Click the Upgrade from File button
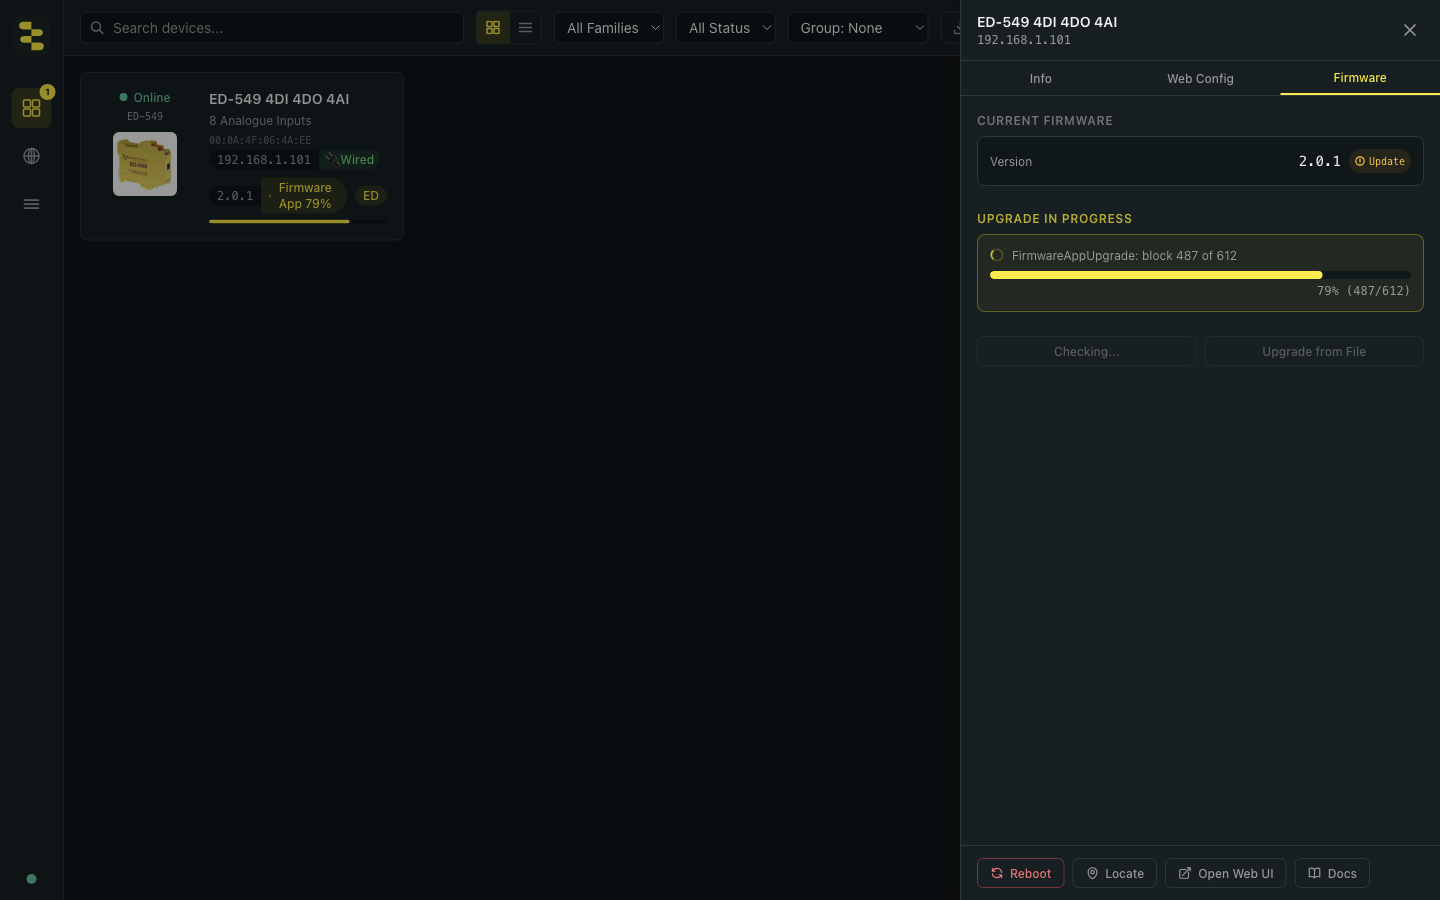This screenshot has width=1440, height=900. coord(1314,352)
